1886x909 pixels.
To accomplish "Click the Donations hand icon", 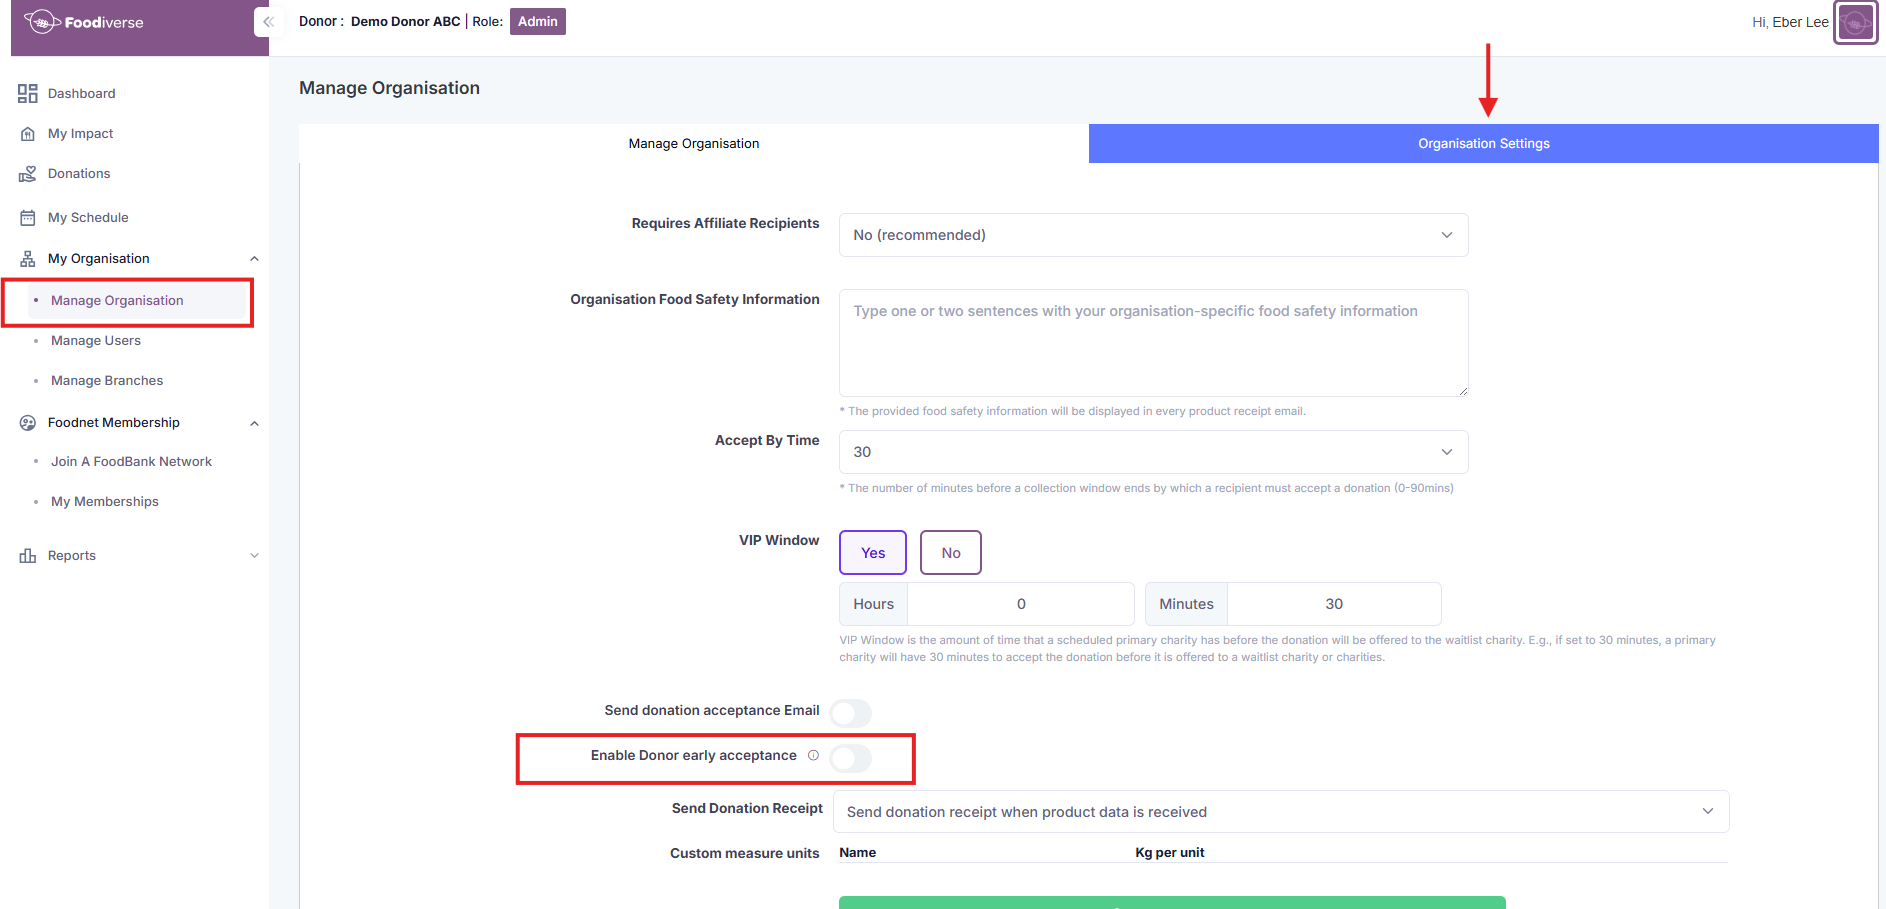I will pos(28,174).
